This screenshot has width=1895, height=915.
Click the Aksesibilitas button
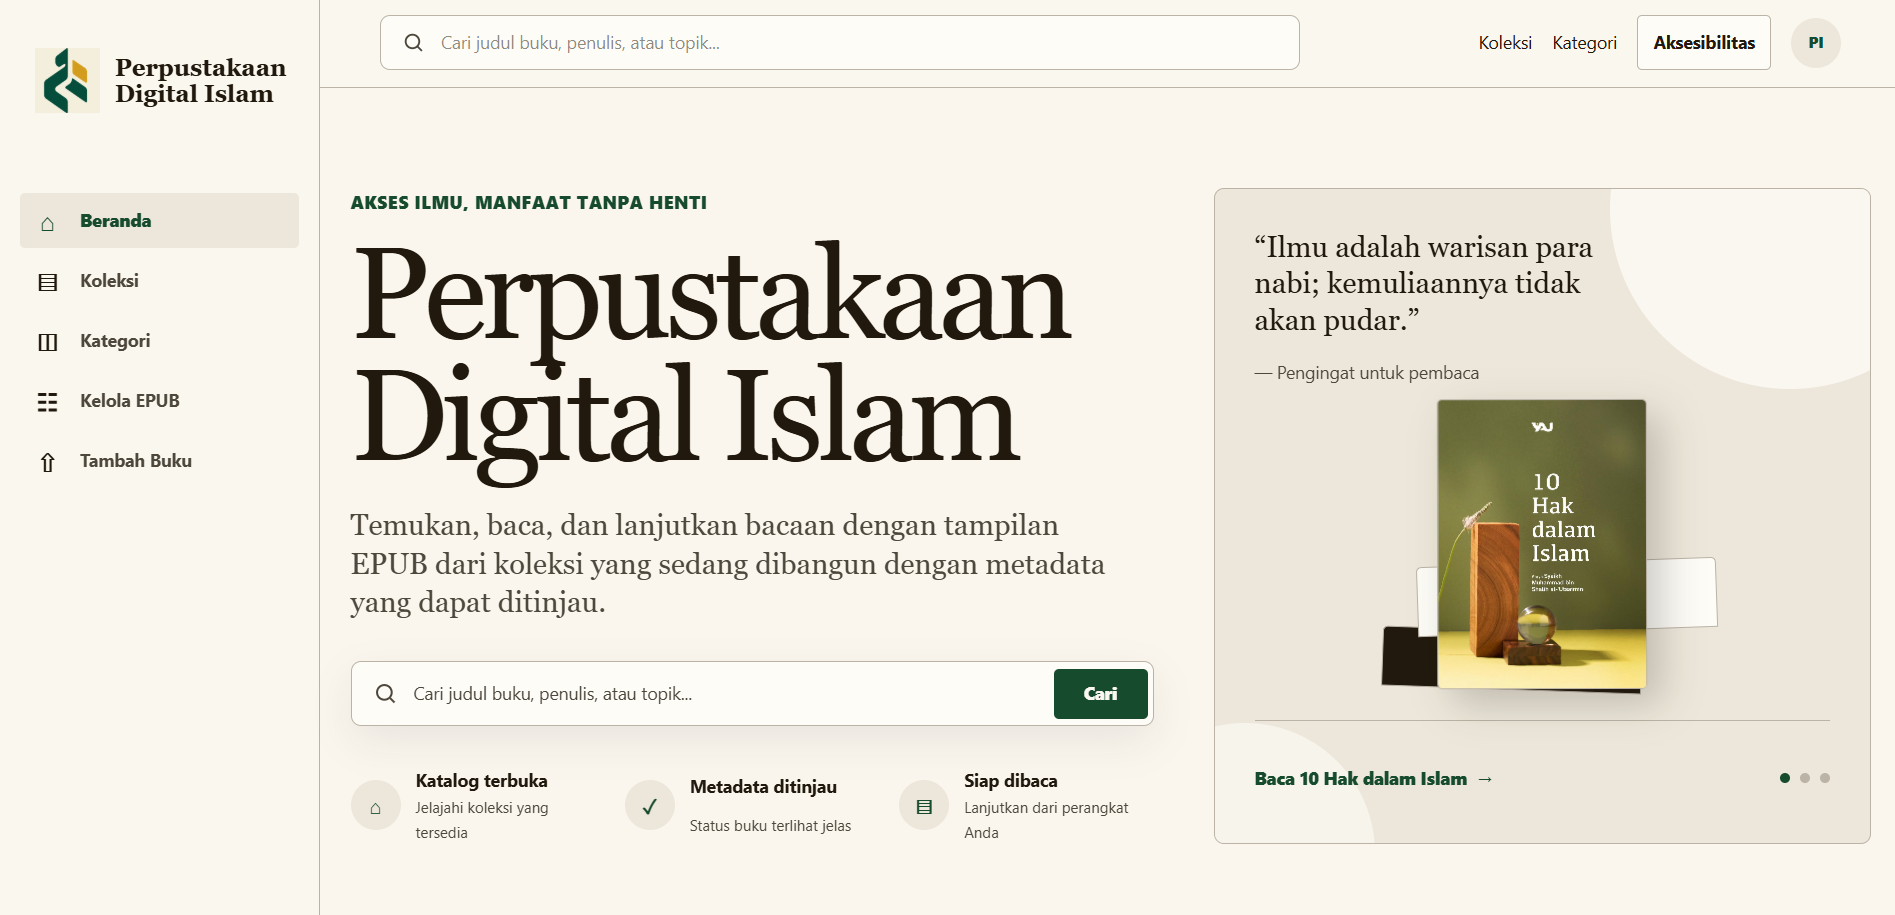point(1704,43)
